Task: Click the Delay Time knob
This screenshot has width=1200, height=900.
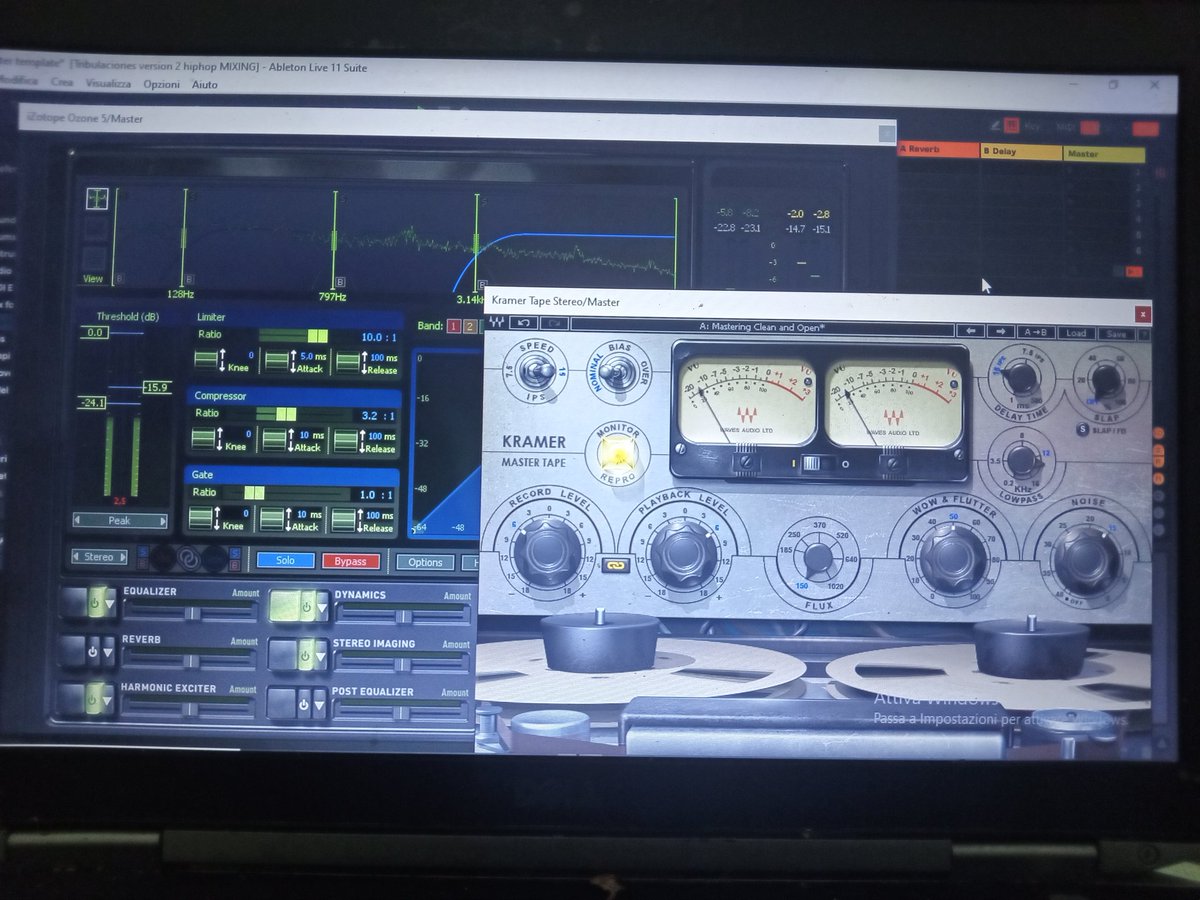Action: click(x=1020, y=378)
